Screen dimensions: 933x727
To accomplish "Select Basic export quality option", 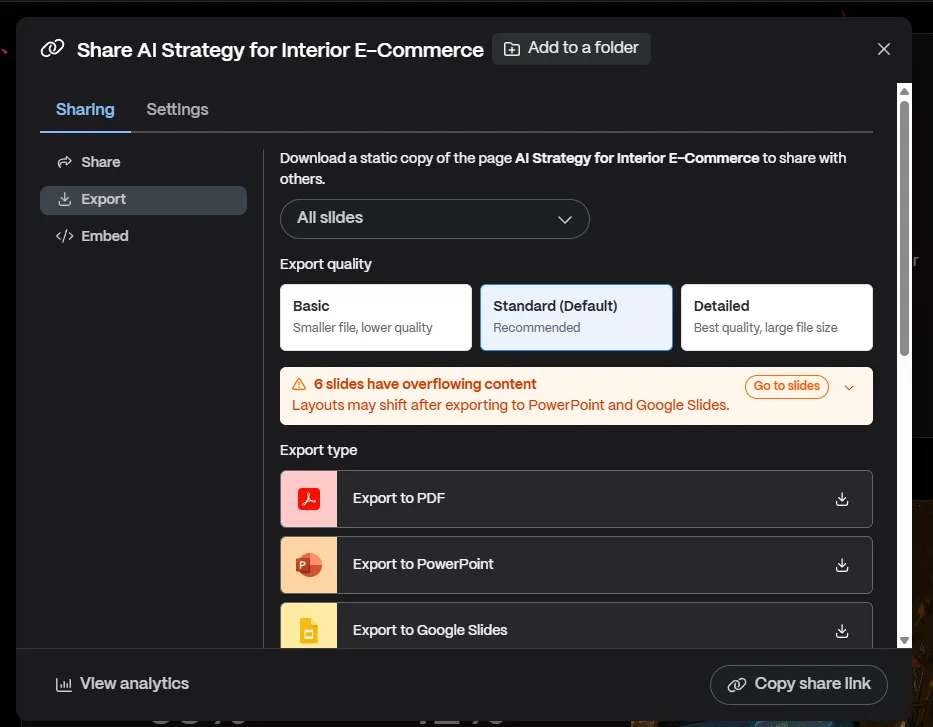I will (375, 317).
